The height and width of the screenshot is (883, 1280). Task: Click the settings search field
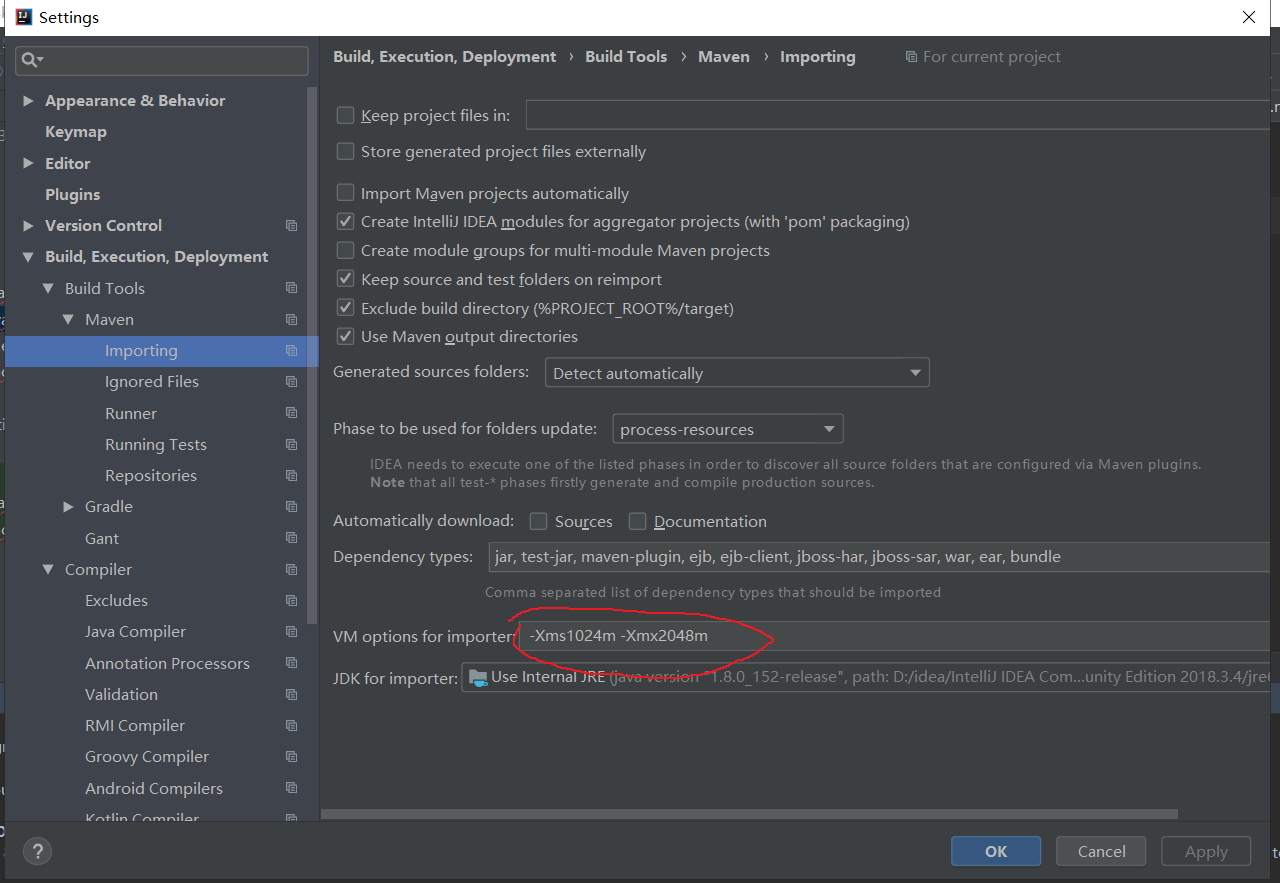tap(162, 61)
